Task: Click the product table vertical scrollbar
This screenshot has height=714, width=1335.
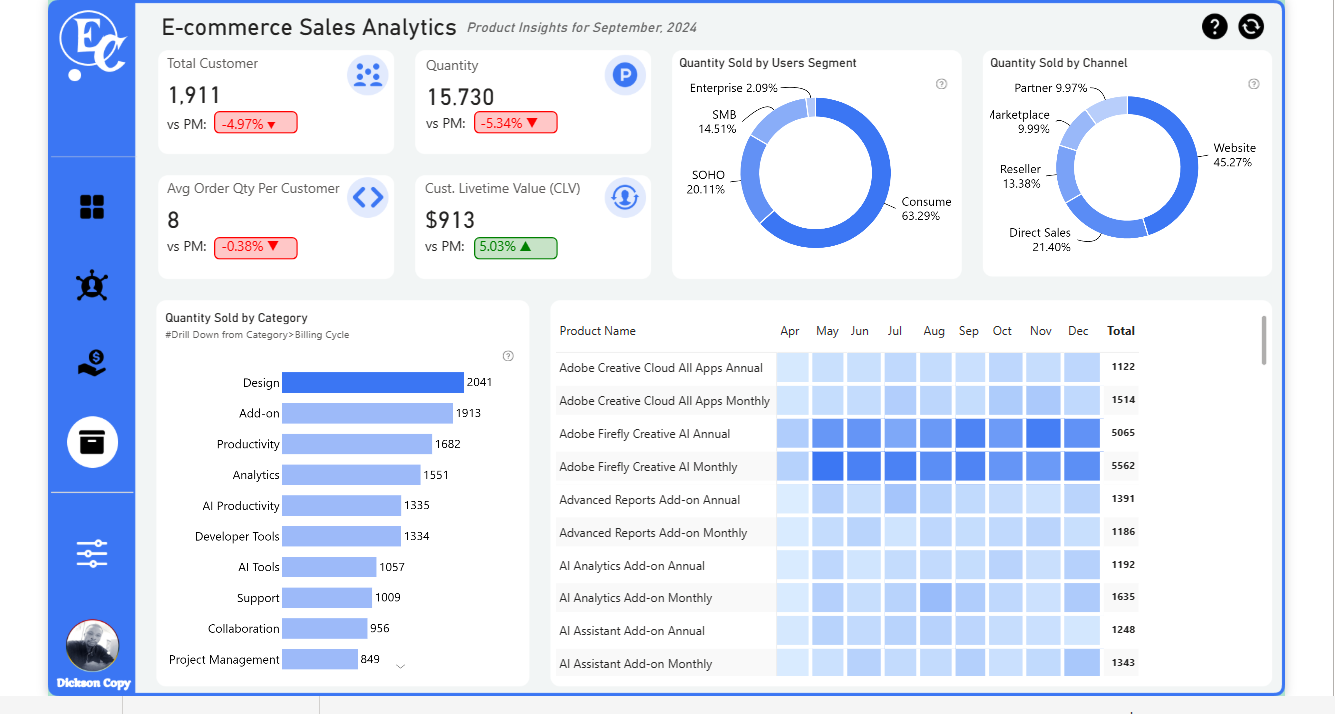Action: click(1264, 340)
